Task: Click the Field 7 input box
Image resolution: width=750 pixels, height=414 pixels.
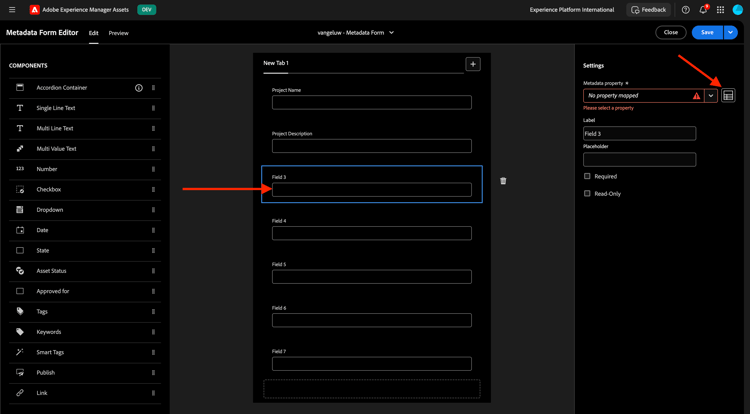Action: pyautogui.click(x=372, y=364)
